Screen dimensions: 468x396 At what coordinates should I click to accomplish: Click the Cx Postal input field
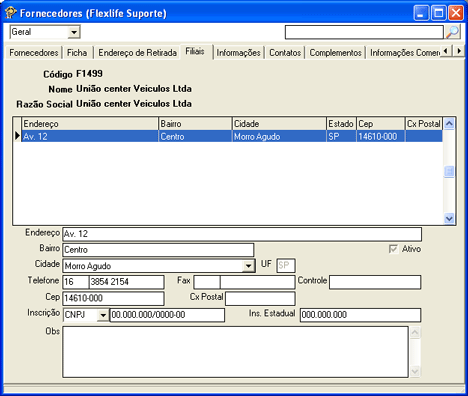(260, 298)
